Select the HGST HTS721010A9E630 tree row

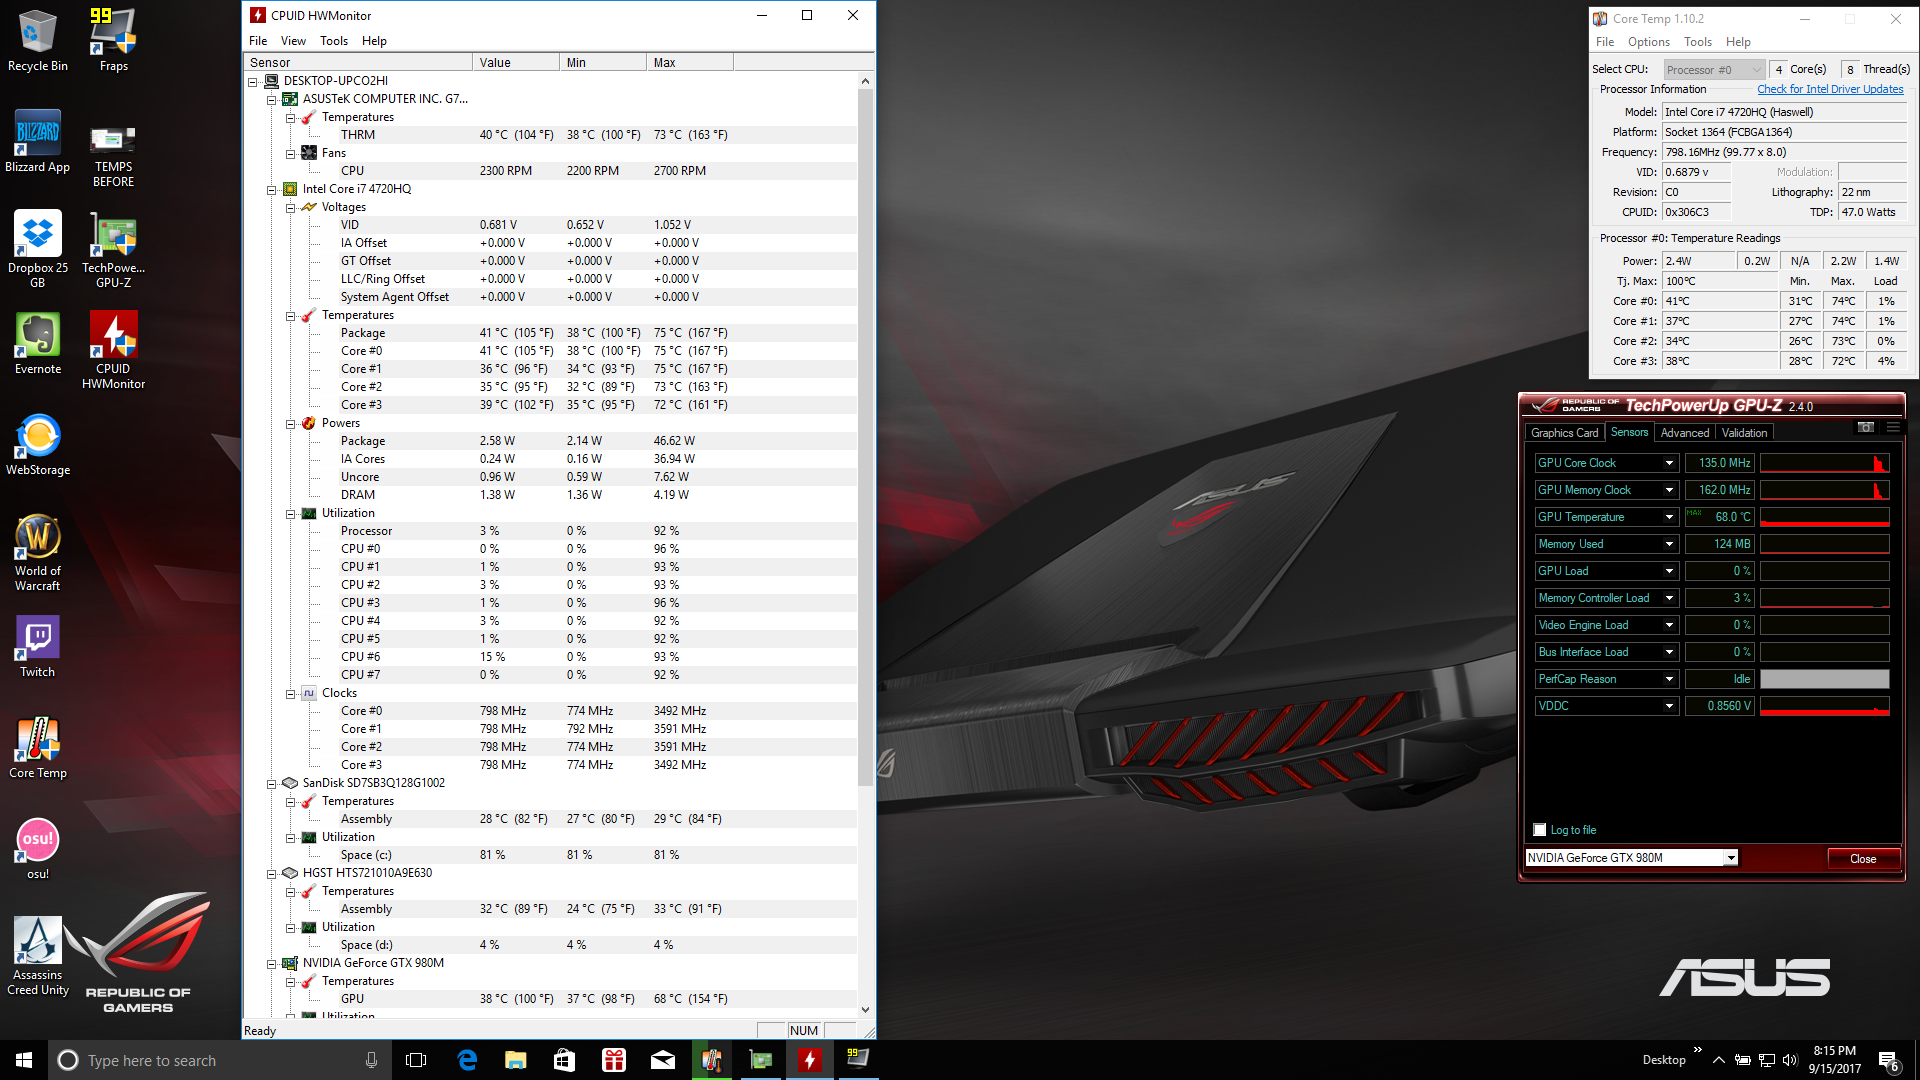(x=367, y=873)
